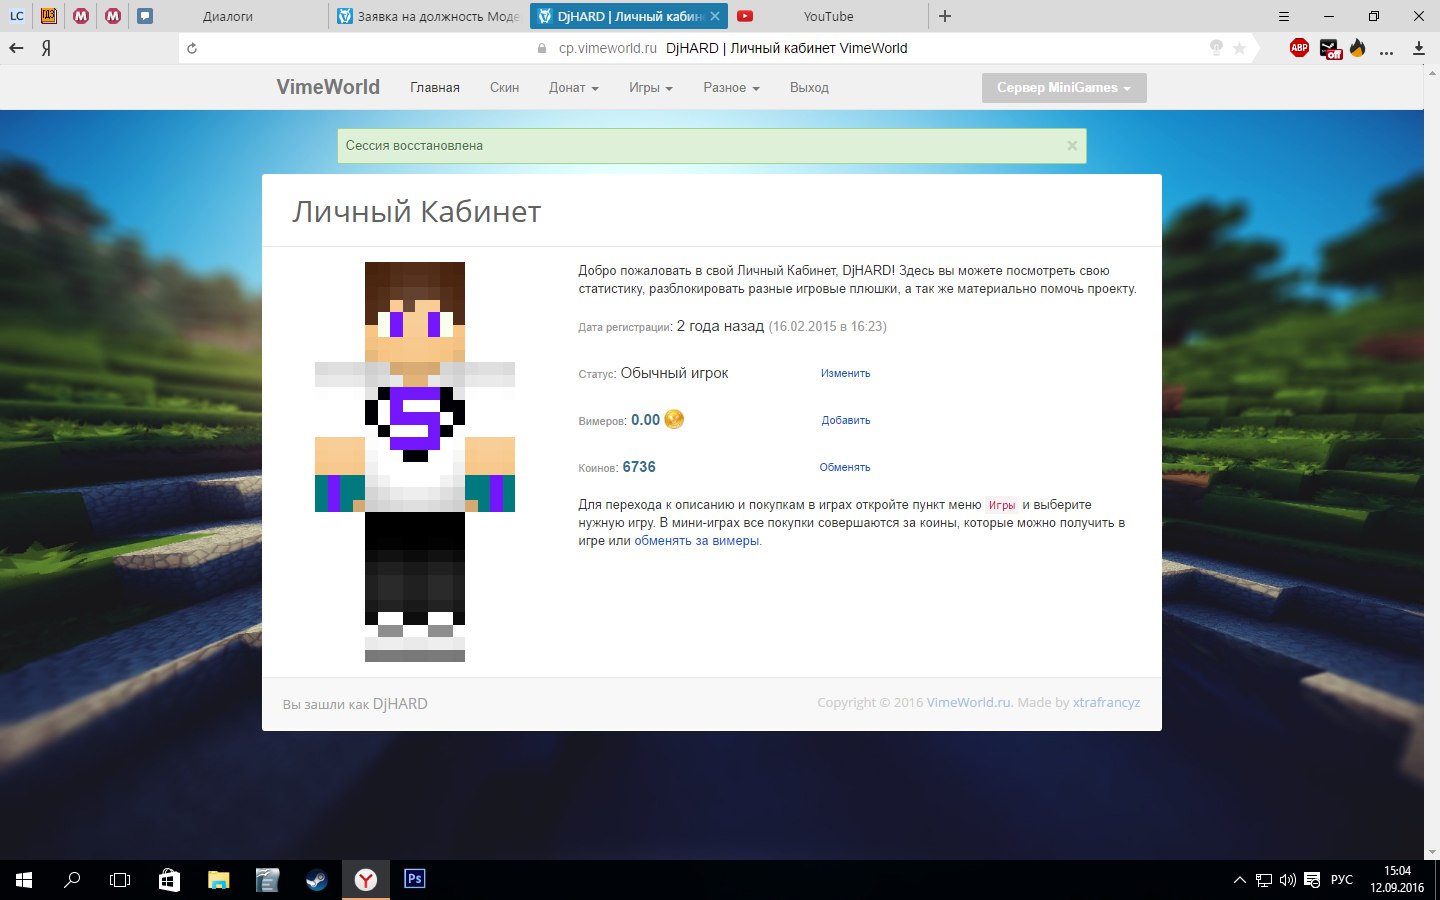Click the Коинов value 6736

point(639,467)
